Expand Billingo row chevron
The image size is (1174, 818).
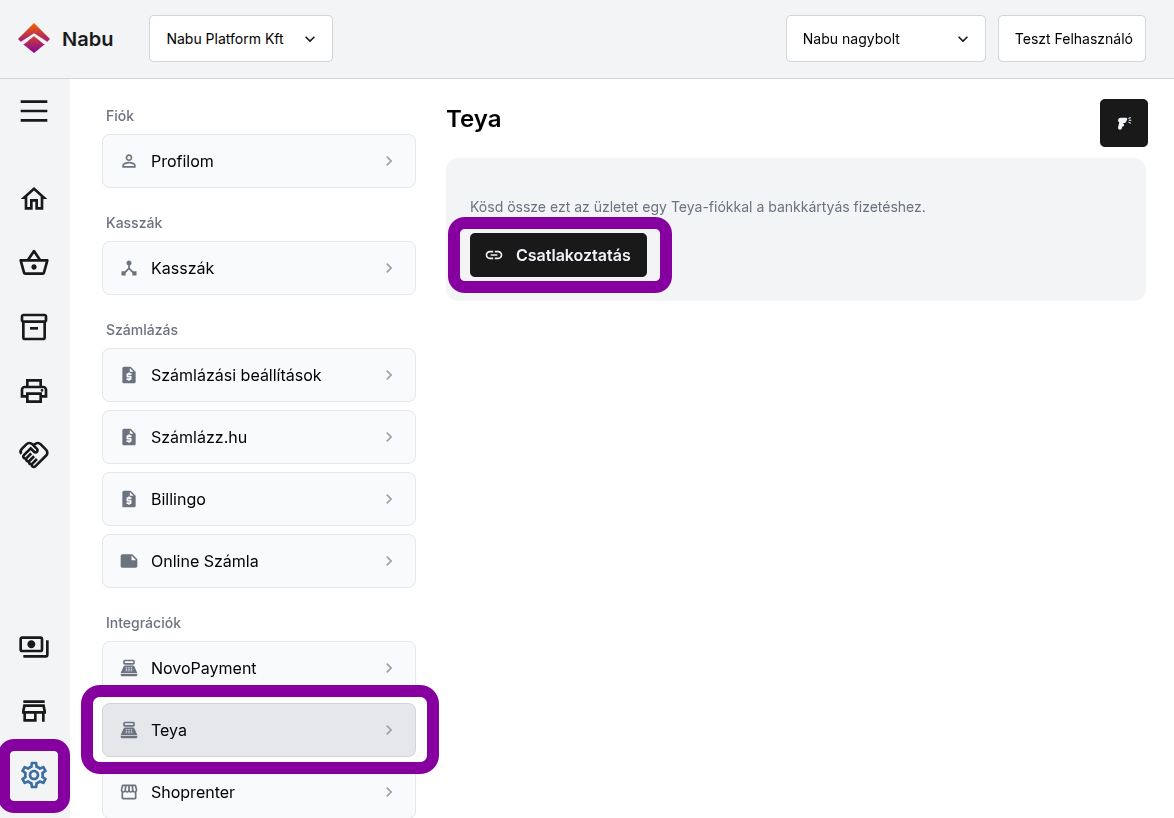pos(389,499)
